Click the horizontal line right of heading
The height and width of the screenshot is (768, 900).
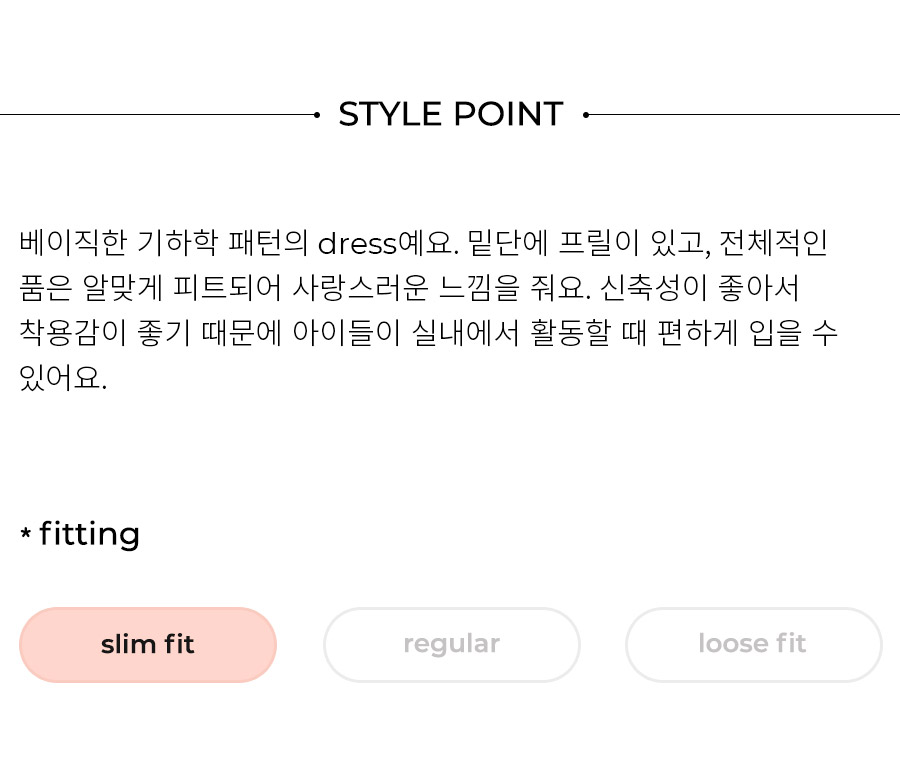click(x=744, y=115)
